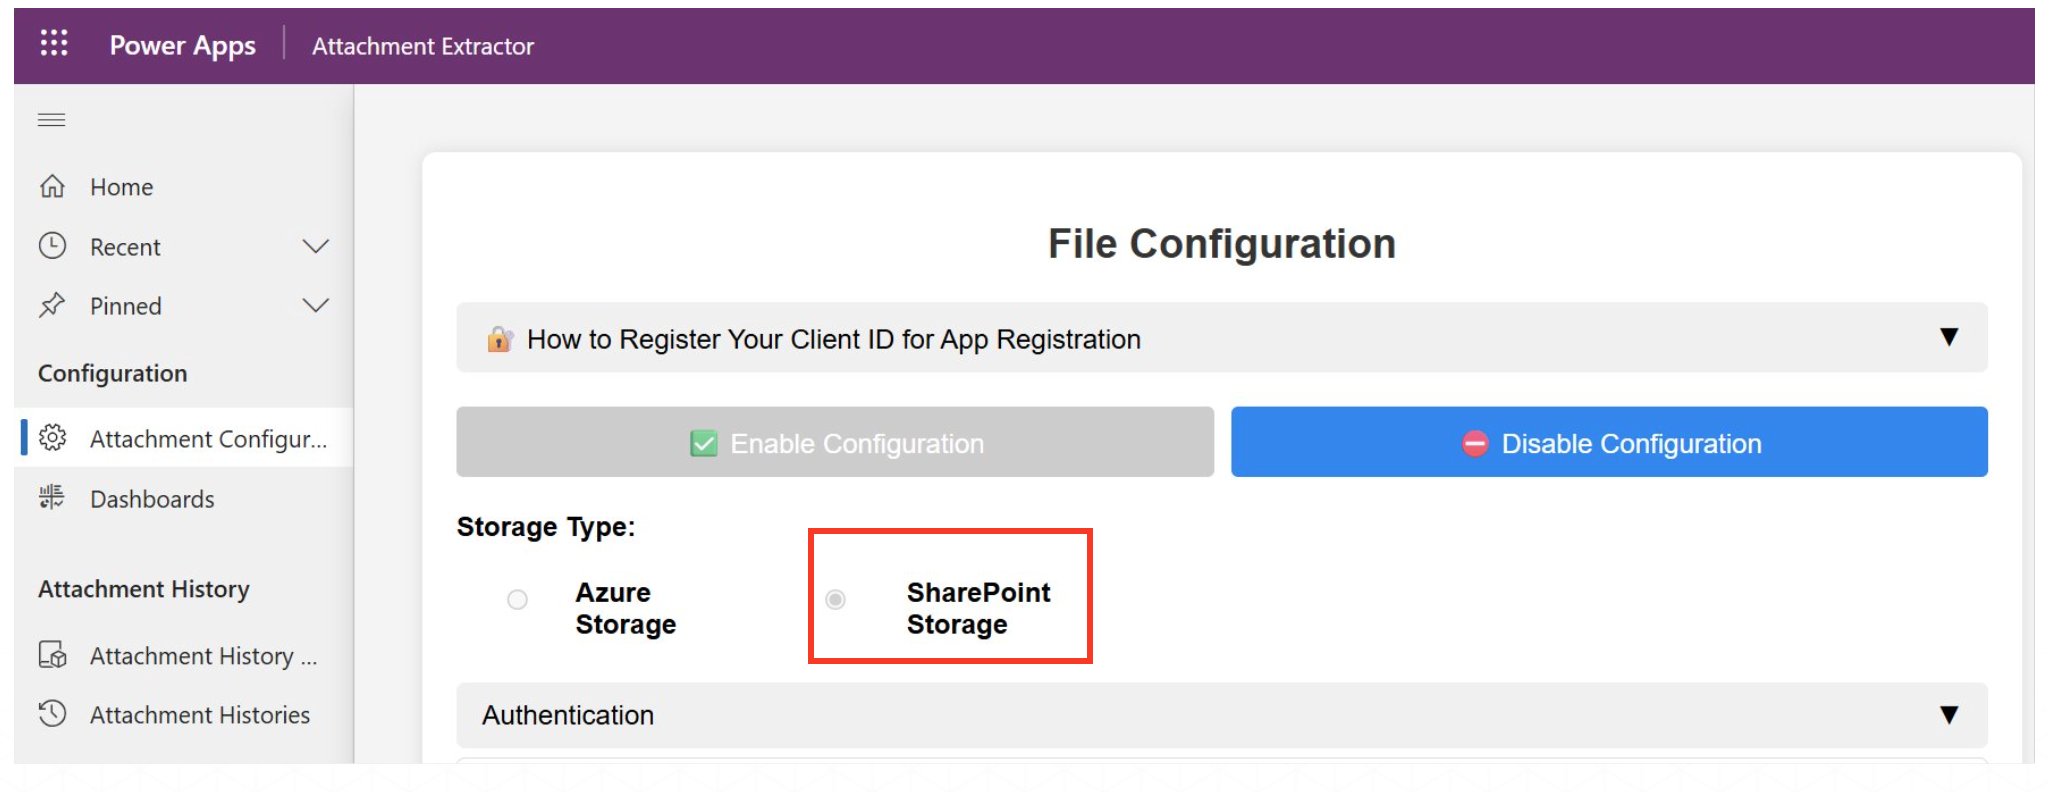
Task: Click the Attachment Configuration gear icon
Action: (x=52, y=438)
